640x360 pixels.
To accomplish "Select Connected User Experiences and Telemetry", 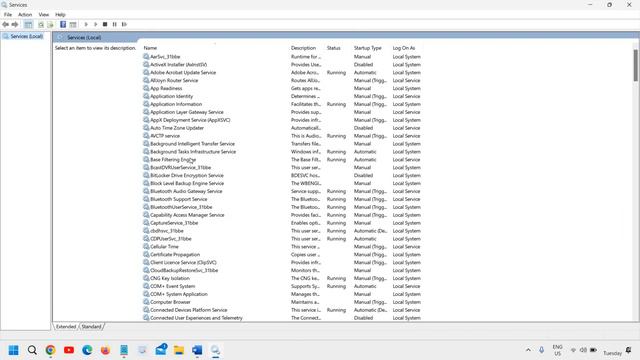I will click(x=196, y=318).
